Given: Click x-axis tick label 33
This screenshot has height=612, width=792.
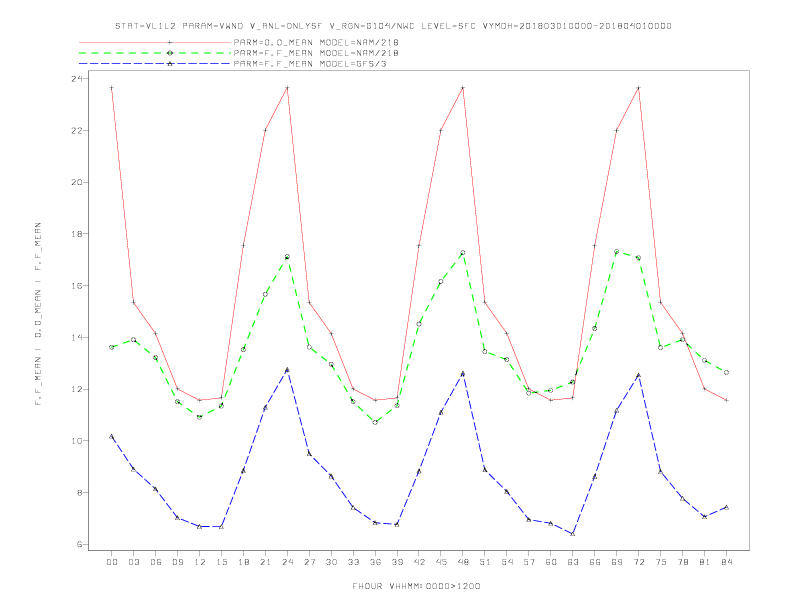Looking at the screenshot, I should pyautogui.click(x=353, y=562).
